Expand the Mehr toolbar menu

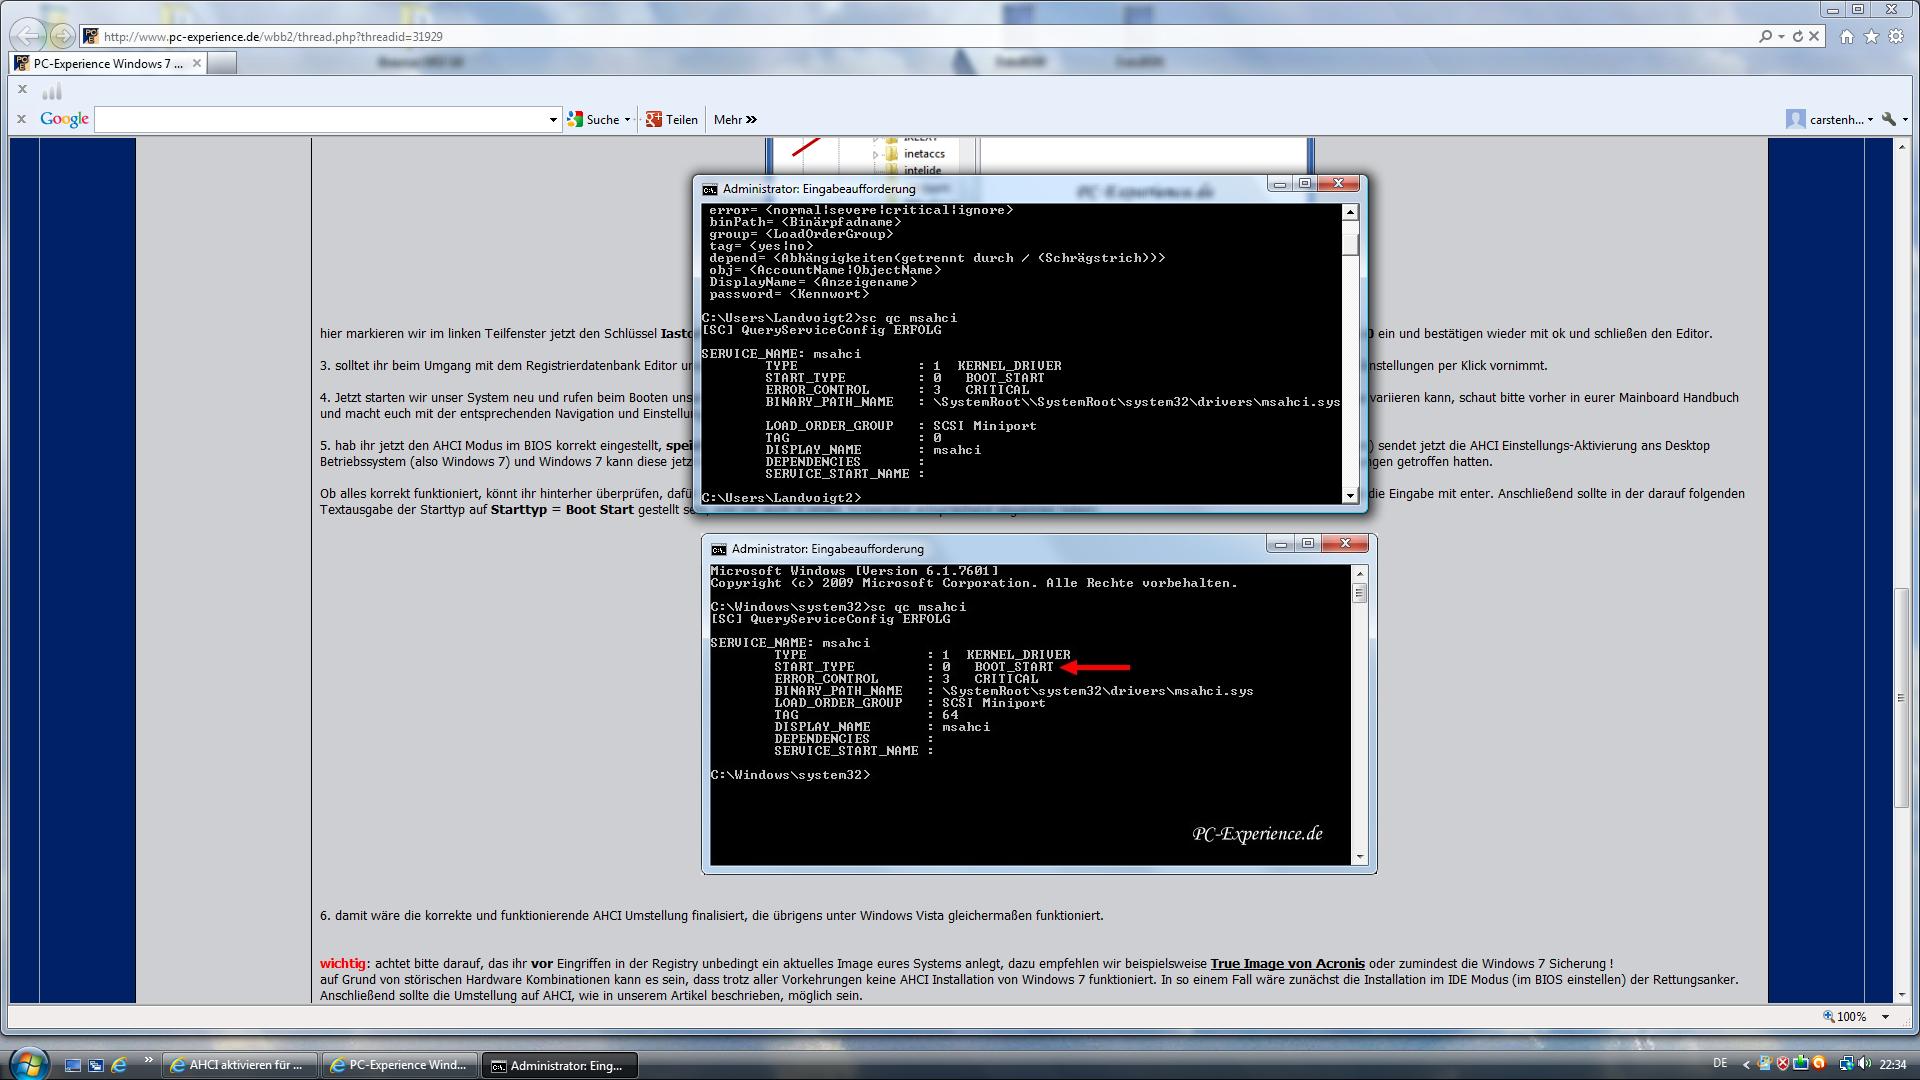[x=735, y=119]
